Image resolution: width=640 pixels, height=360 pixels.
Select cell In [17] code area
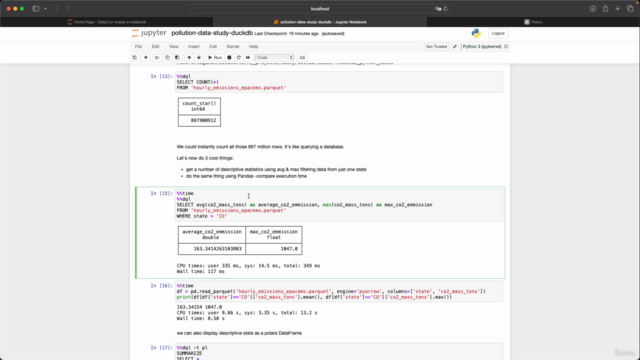click(339, 352)
